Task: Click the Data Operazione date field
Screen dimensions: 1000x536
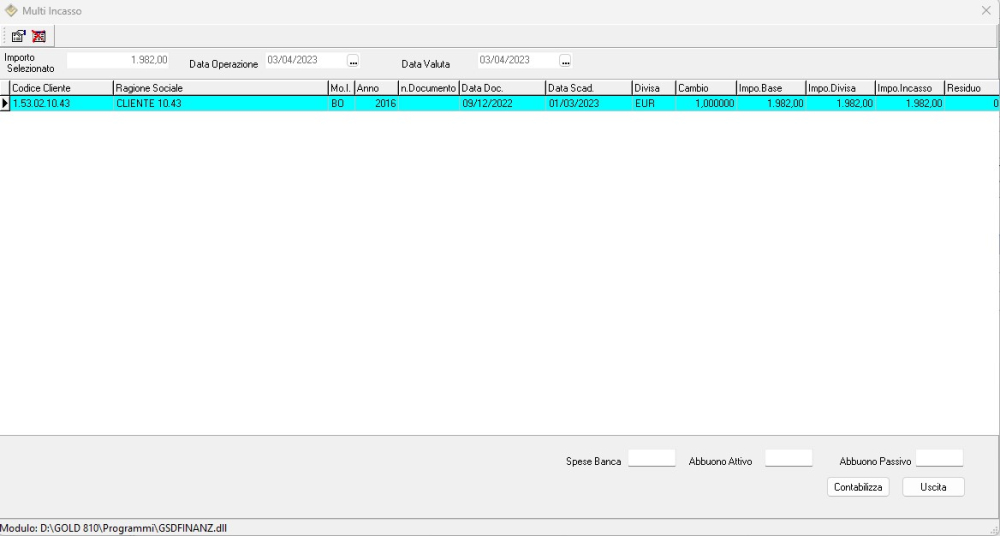Action: tap(303, 60)
